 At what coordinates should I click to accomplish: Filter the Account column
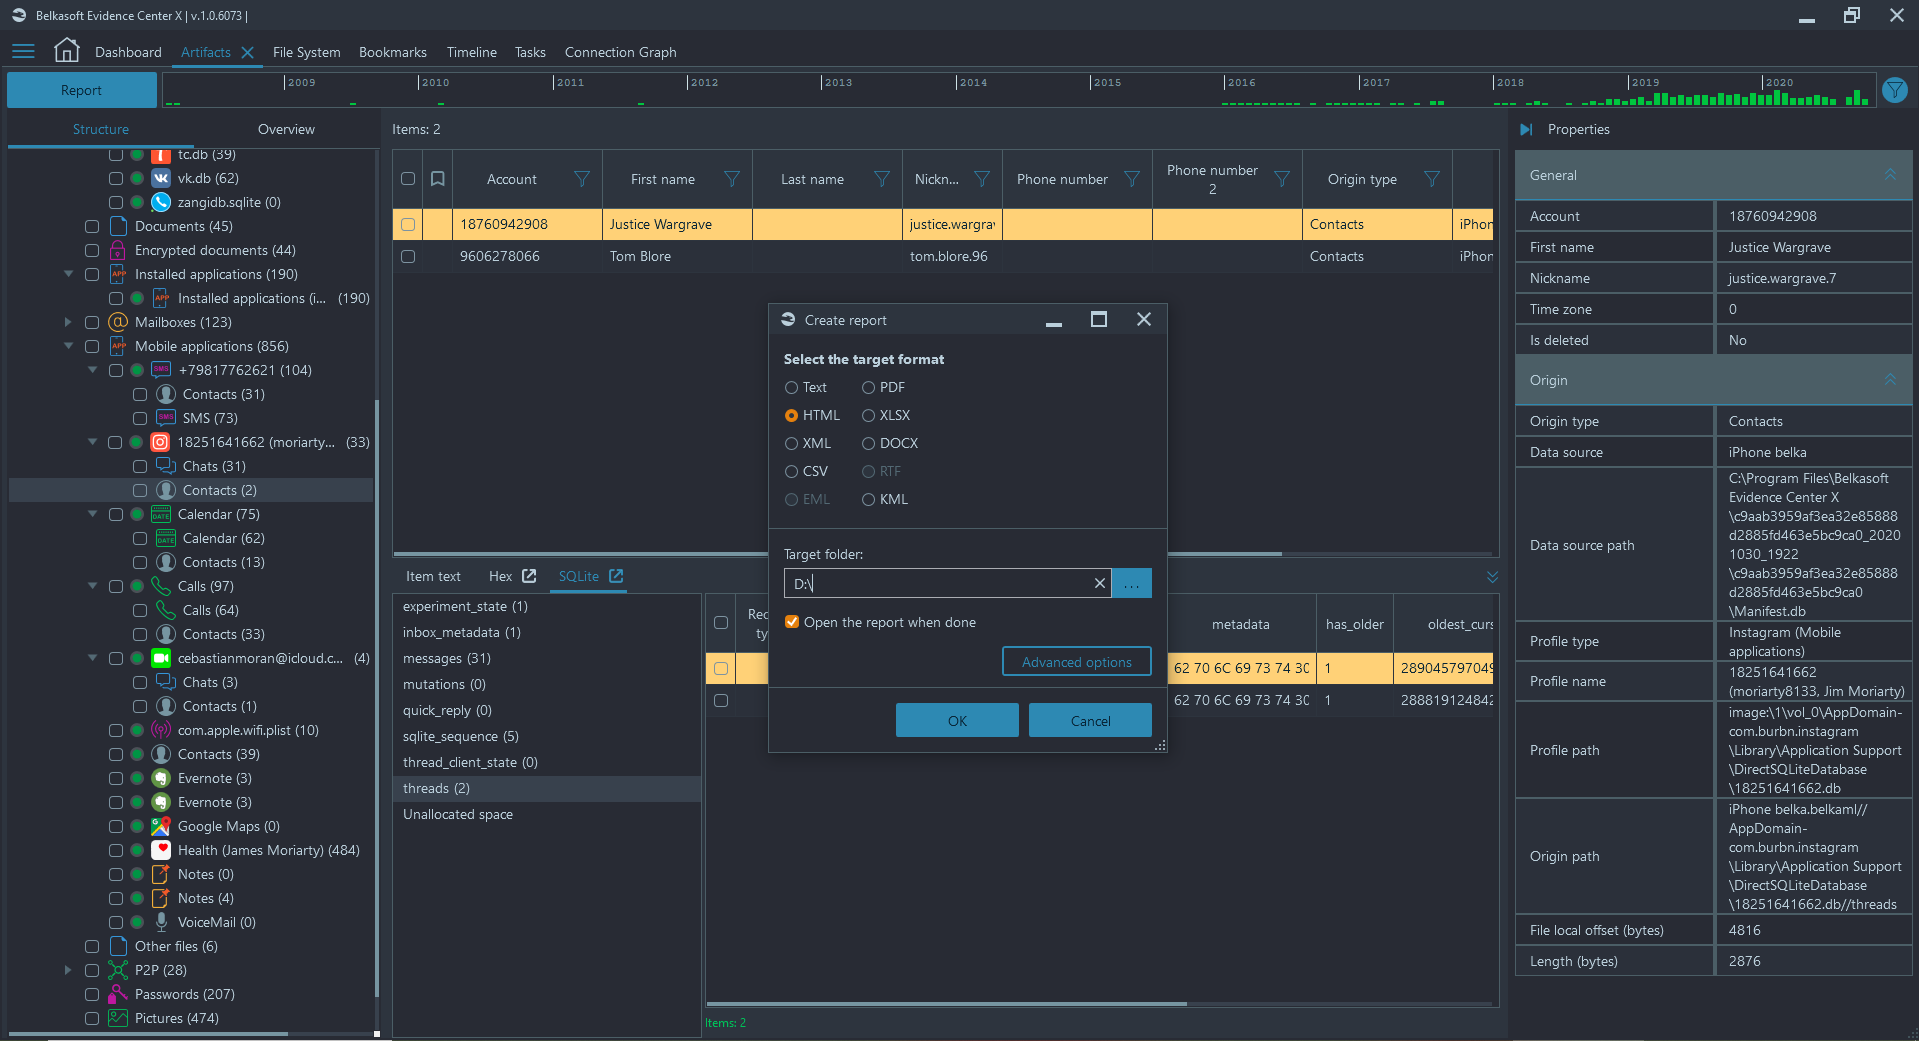pyautogui.click(x=582, y=179)
